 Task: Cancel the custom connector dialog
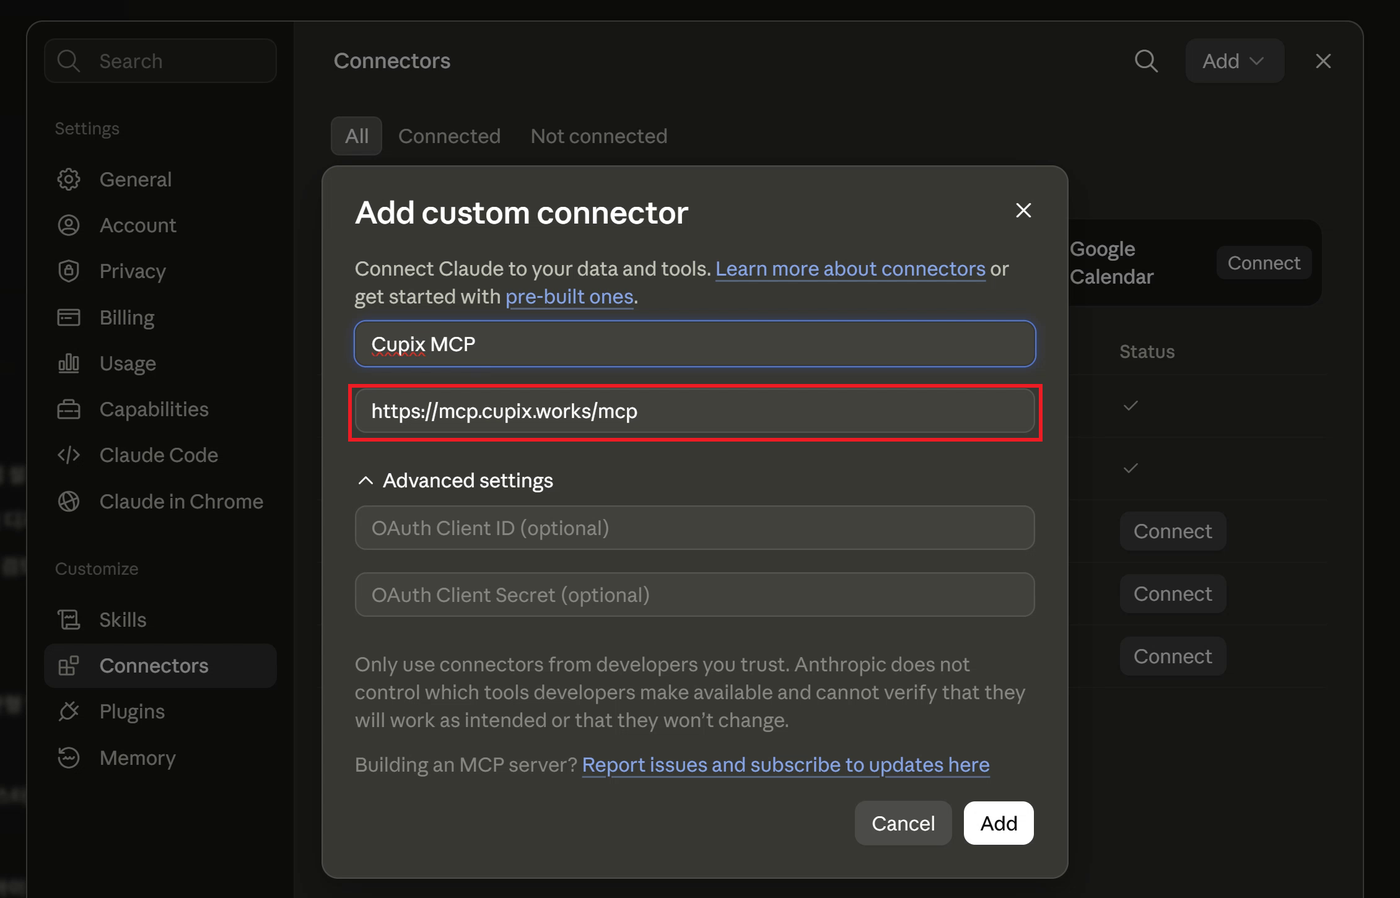tap(903, 823)
